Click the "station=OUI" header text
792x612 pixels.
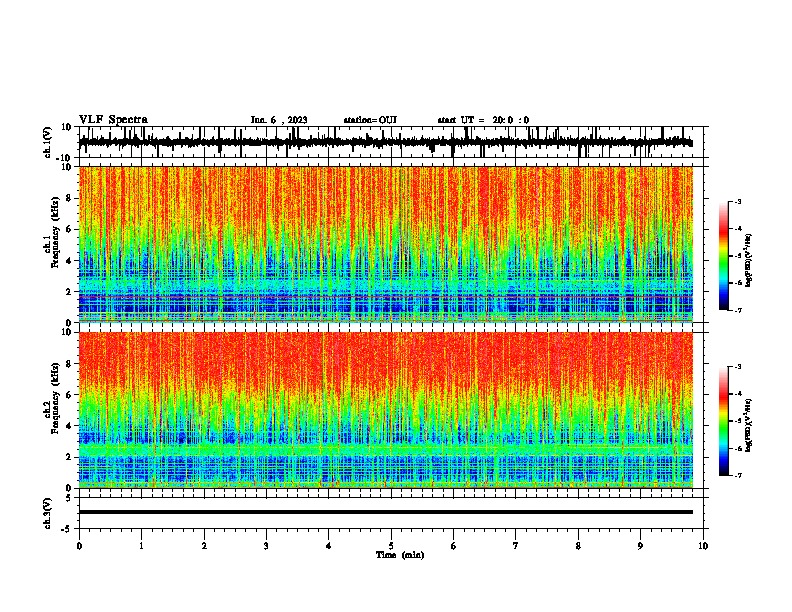click(x=370, y=120)
